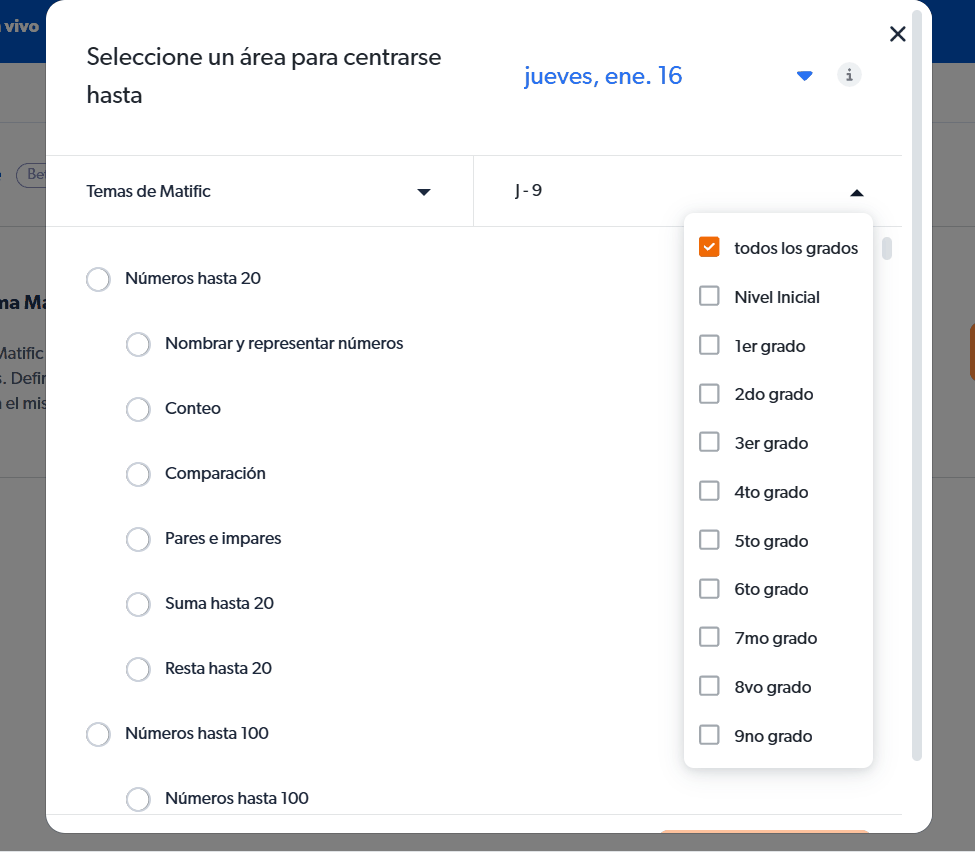Pick the Pares e impares topic
This screenshot has height=852, width=975.
coord(138,539)
